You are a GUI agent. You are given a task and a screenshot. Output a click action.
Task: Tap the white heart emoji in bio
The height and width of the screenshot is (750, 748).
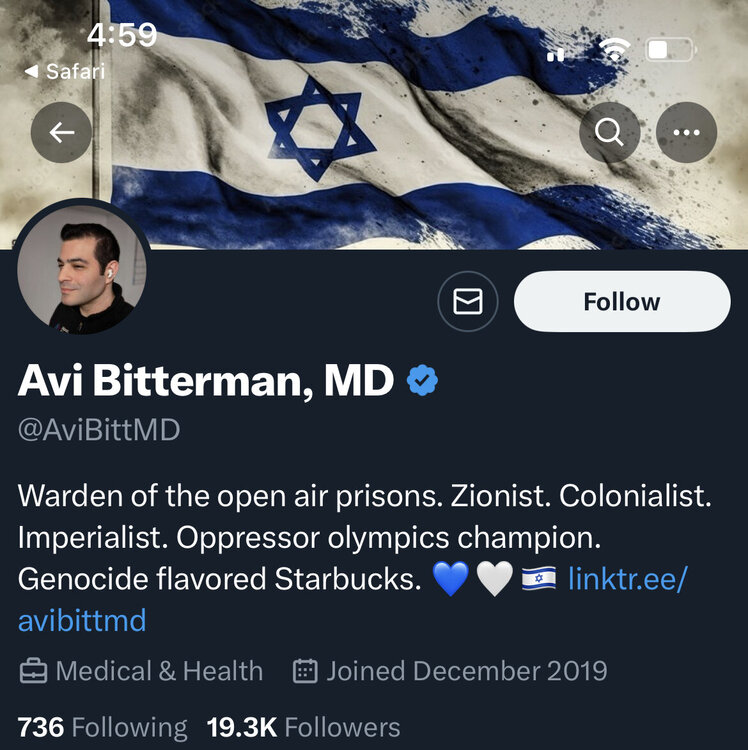494,579
